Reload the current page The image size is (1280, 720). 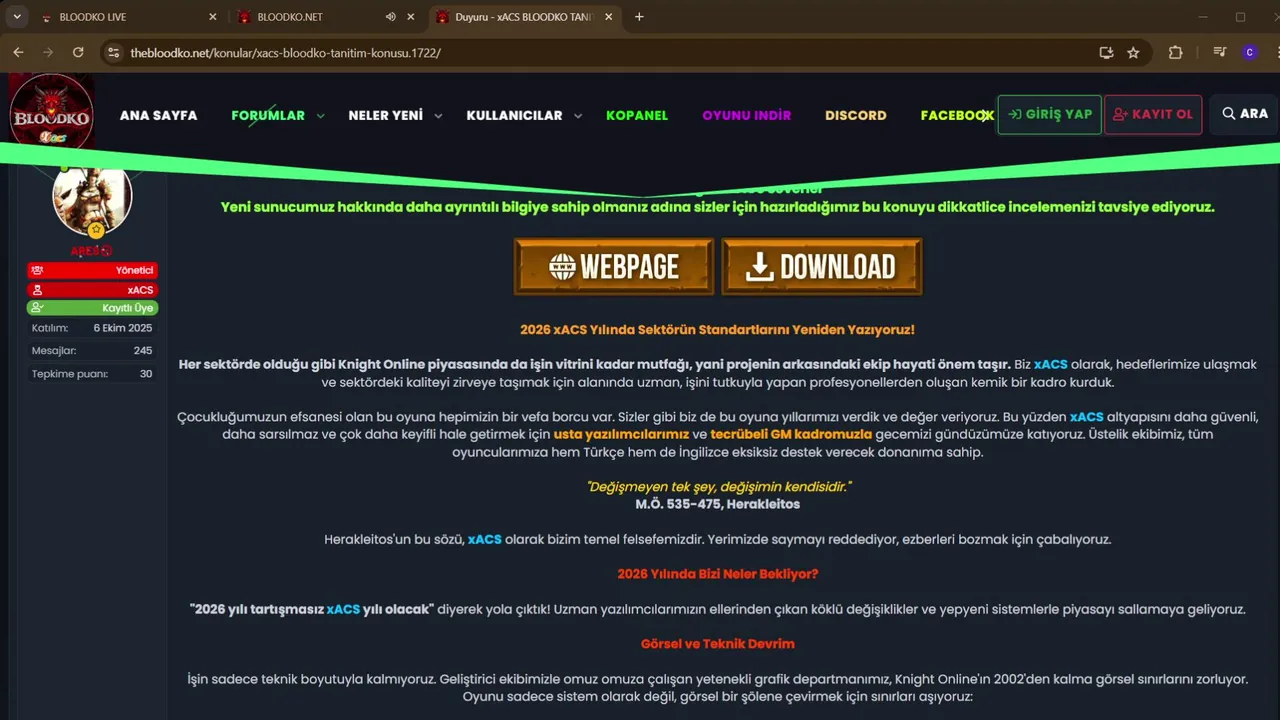click(78, 52)
